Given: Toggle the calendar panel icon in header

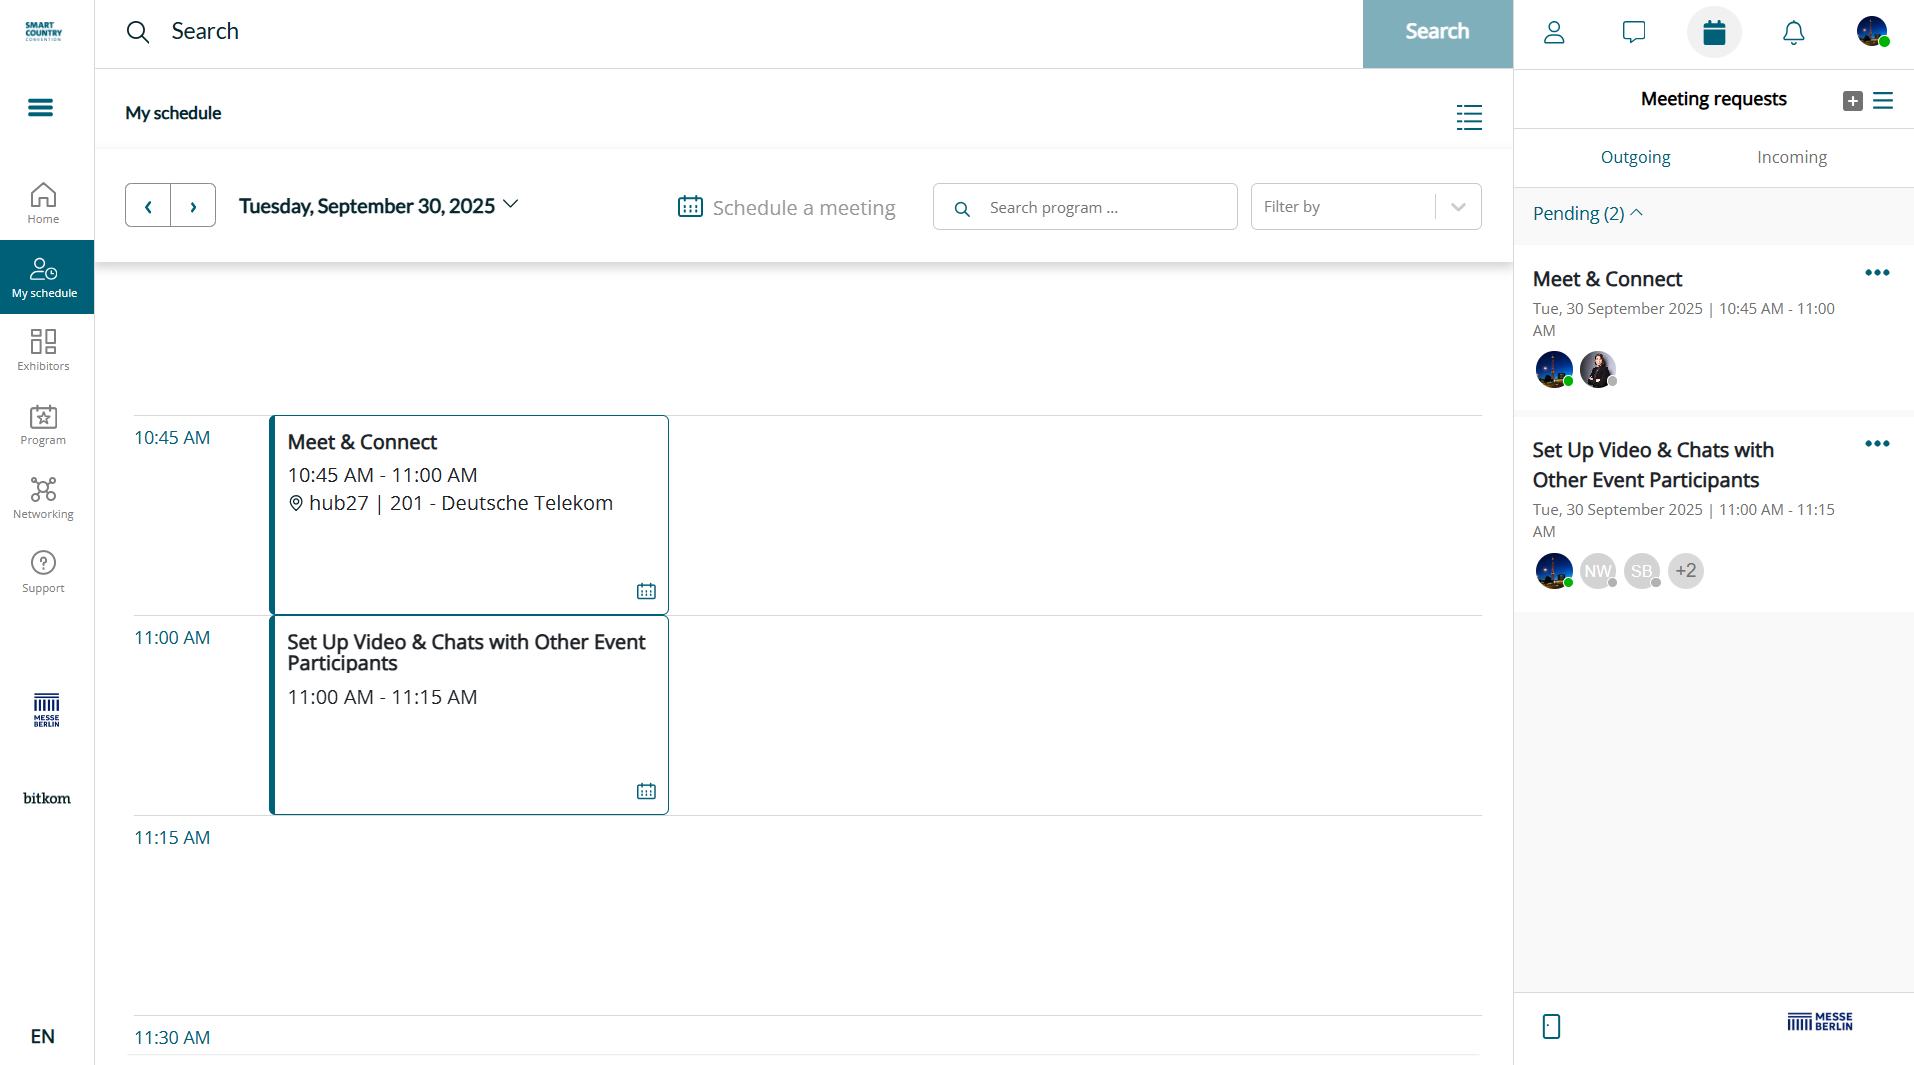Looking at the screenshot, I should (x=1714, y=32).
